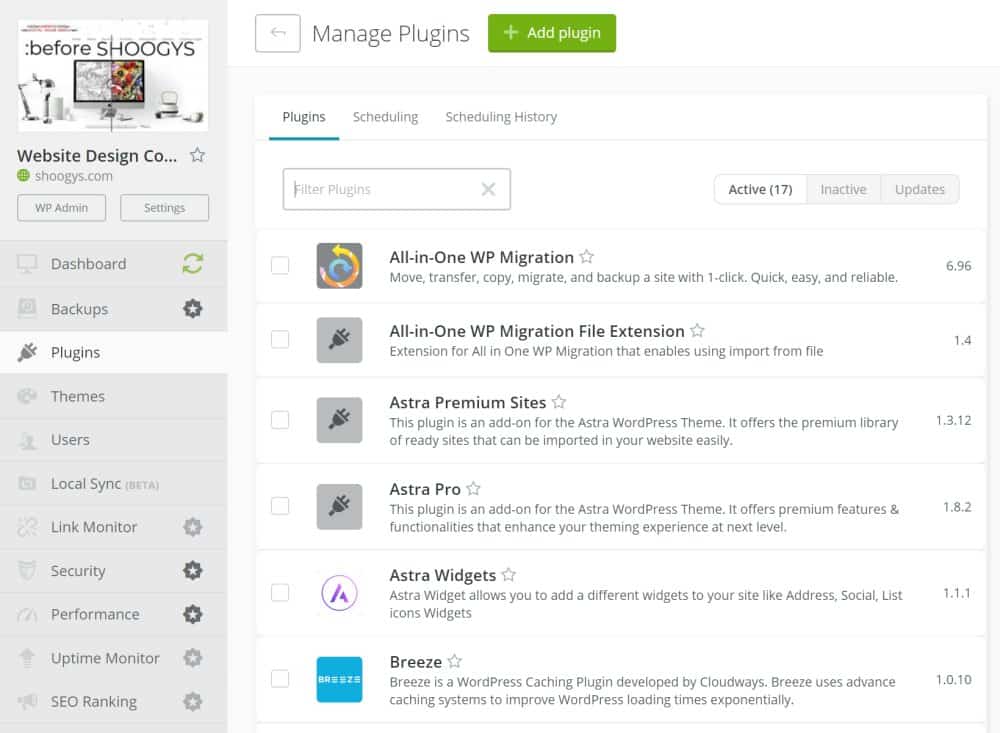Click the green globe icon beside shoogys.com
Screen dimensions: 1000x733
coord(24,175)
